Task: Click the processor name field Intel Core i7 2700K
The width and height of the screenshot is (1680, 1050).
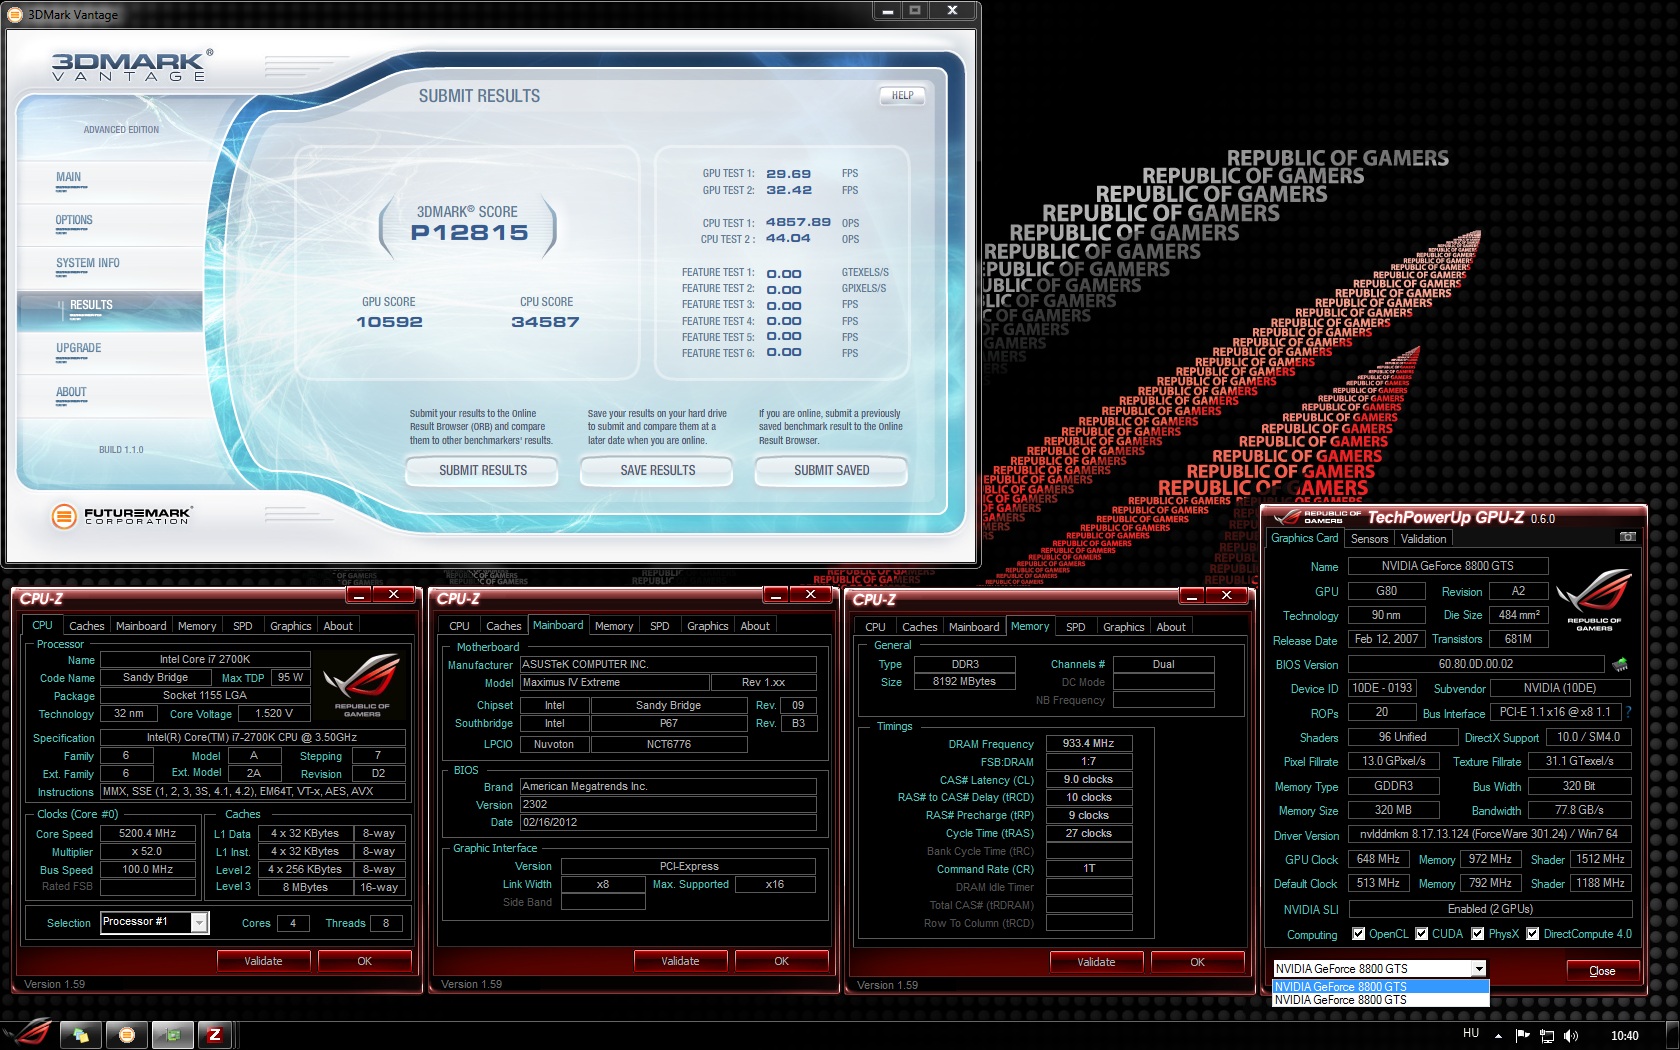Action: [205, 659]
